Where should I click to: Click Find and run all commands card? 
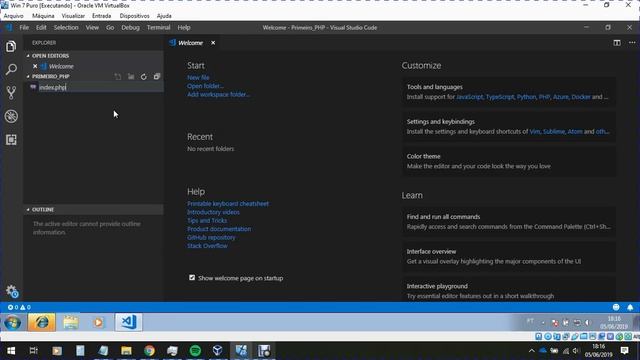pyautogui.click(x=509, y=222)
